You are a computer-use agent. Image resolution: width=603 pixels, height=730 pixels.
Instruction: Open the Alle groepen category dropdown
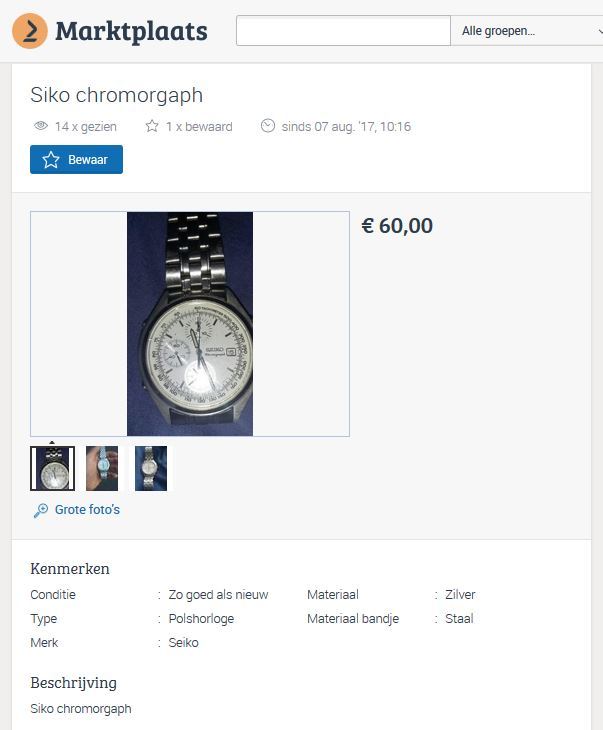526,31
